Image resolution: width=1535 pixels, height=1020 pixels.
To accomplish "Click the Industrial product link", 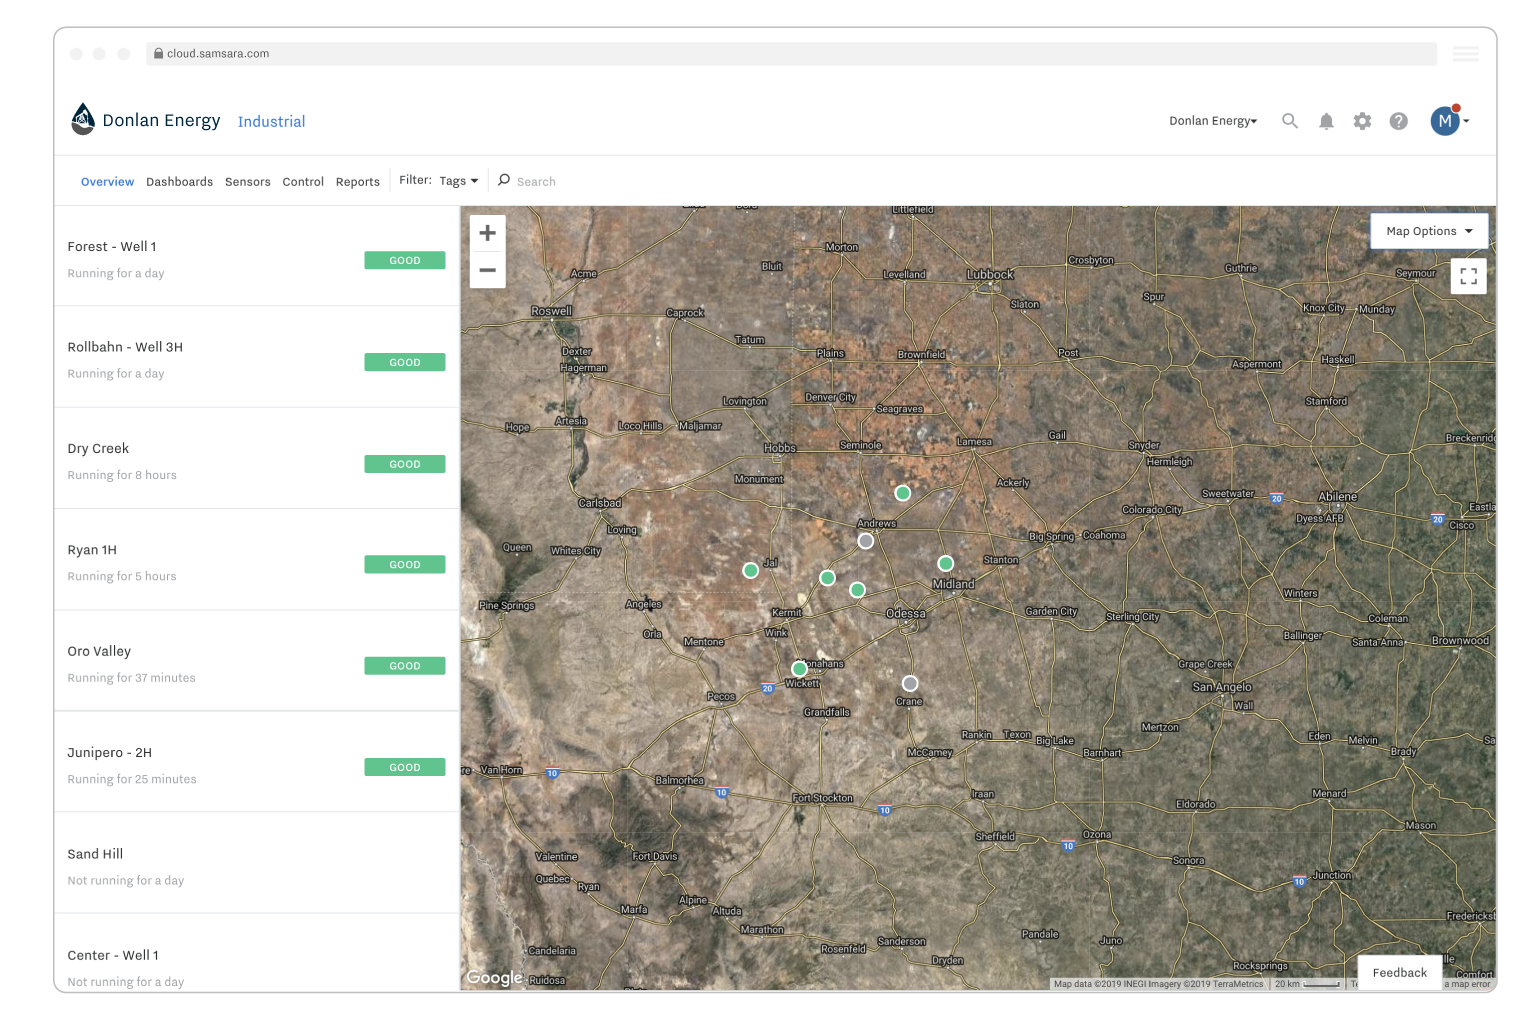I will tap(272, 121).
